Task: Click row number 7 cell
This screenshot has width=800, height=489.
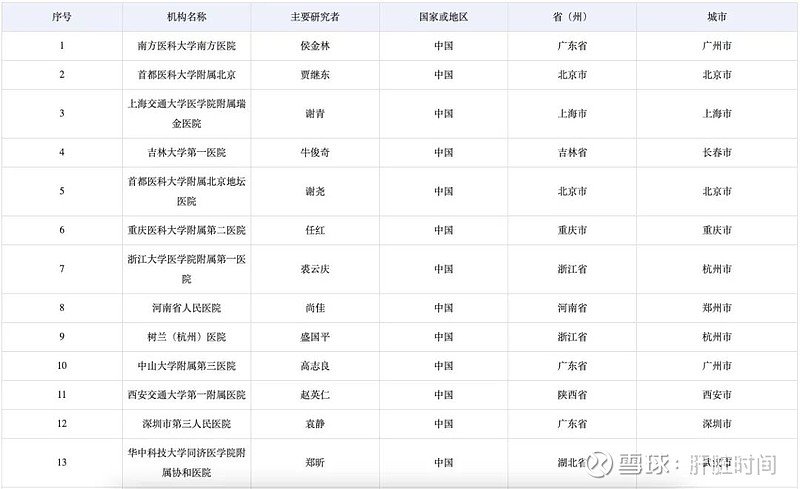Action: [62, 269]
